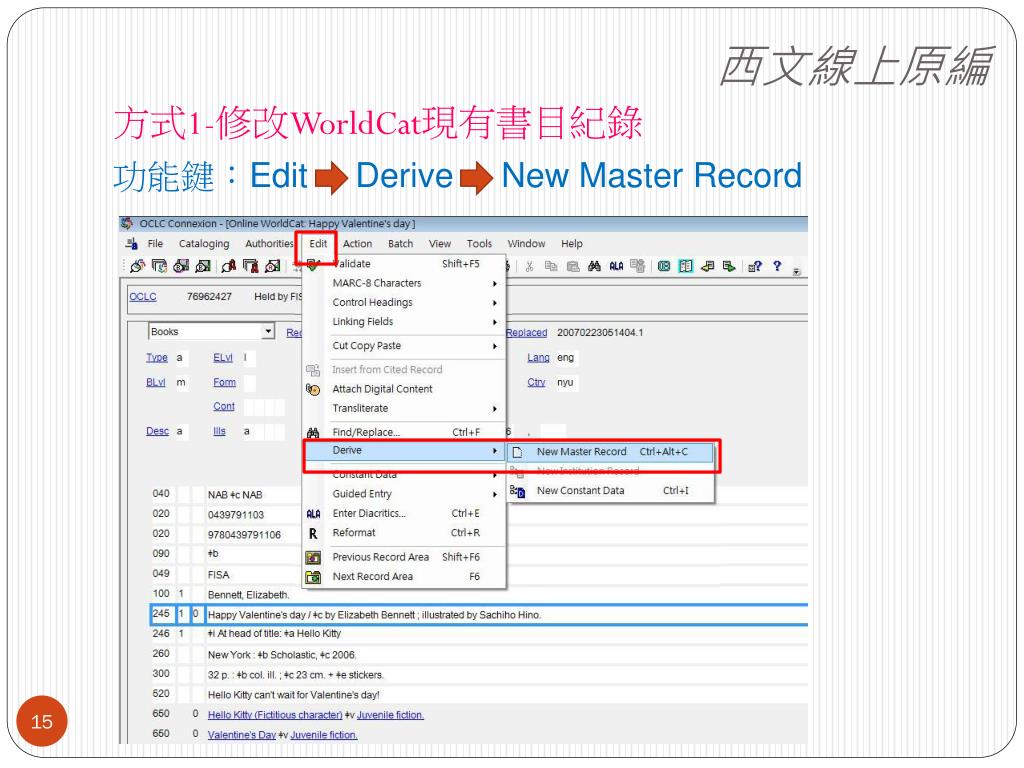
Task: Expand the Cut Copy Paste submenu
Action: [x=405, y=346]
